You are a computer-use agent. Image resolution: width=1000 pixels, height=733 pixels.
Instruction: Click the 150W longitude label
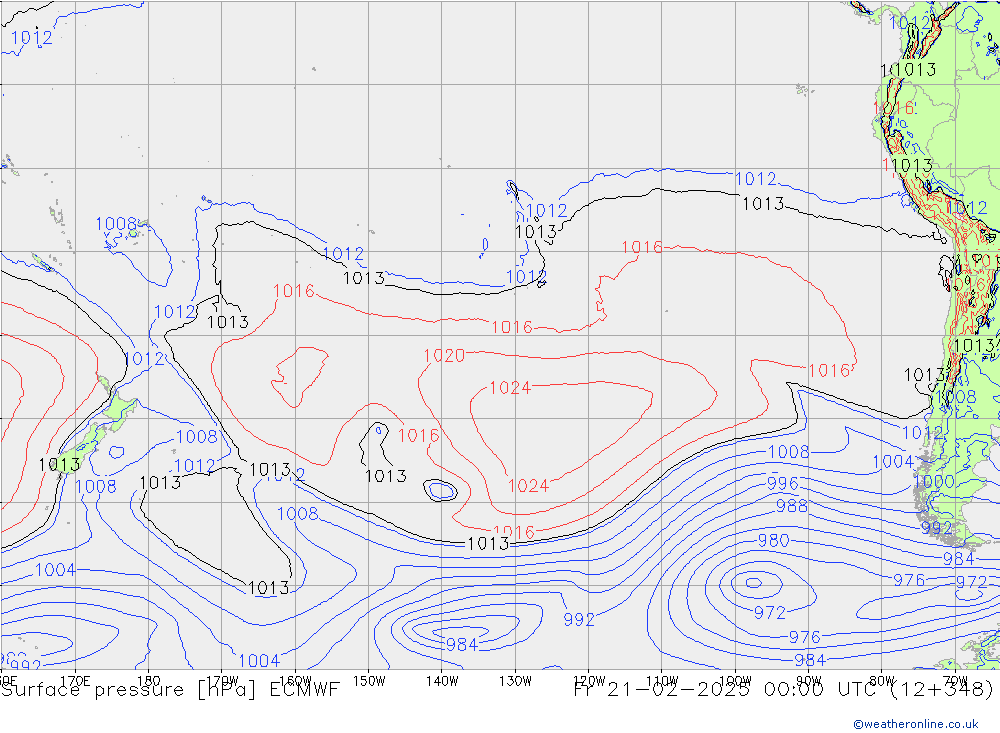[x=369, y=680]
